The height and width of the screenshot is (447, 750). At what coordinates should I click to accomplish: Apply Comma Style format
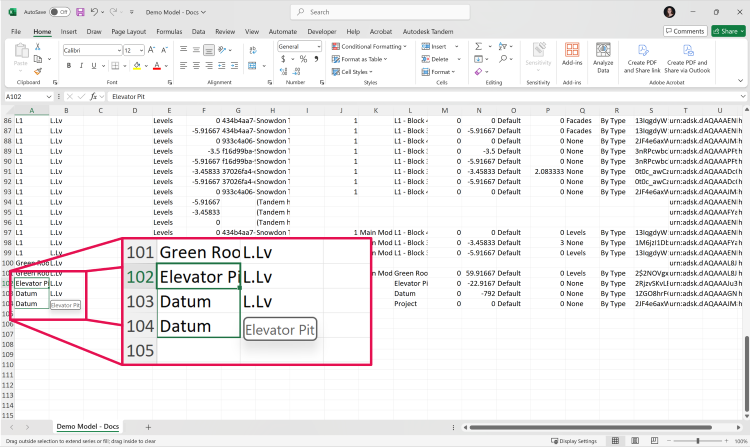316,59
